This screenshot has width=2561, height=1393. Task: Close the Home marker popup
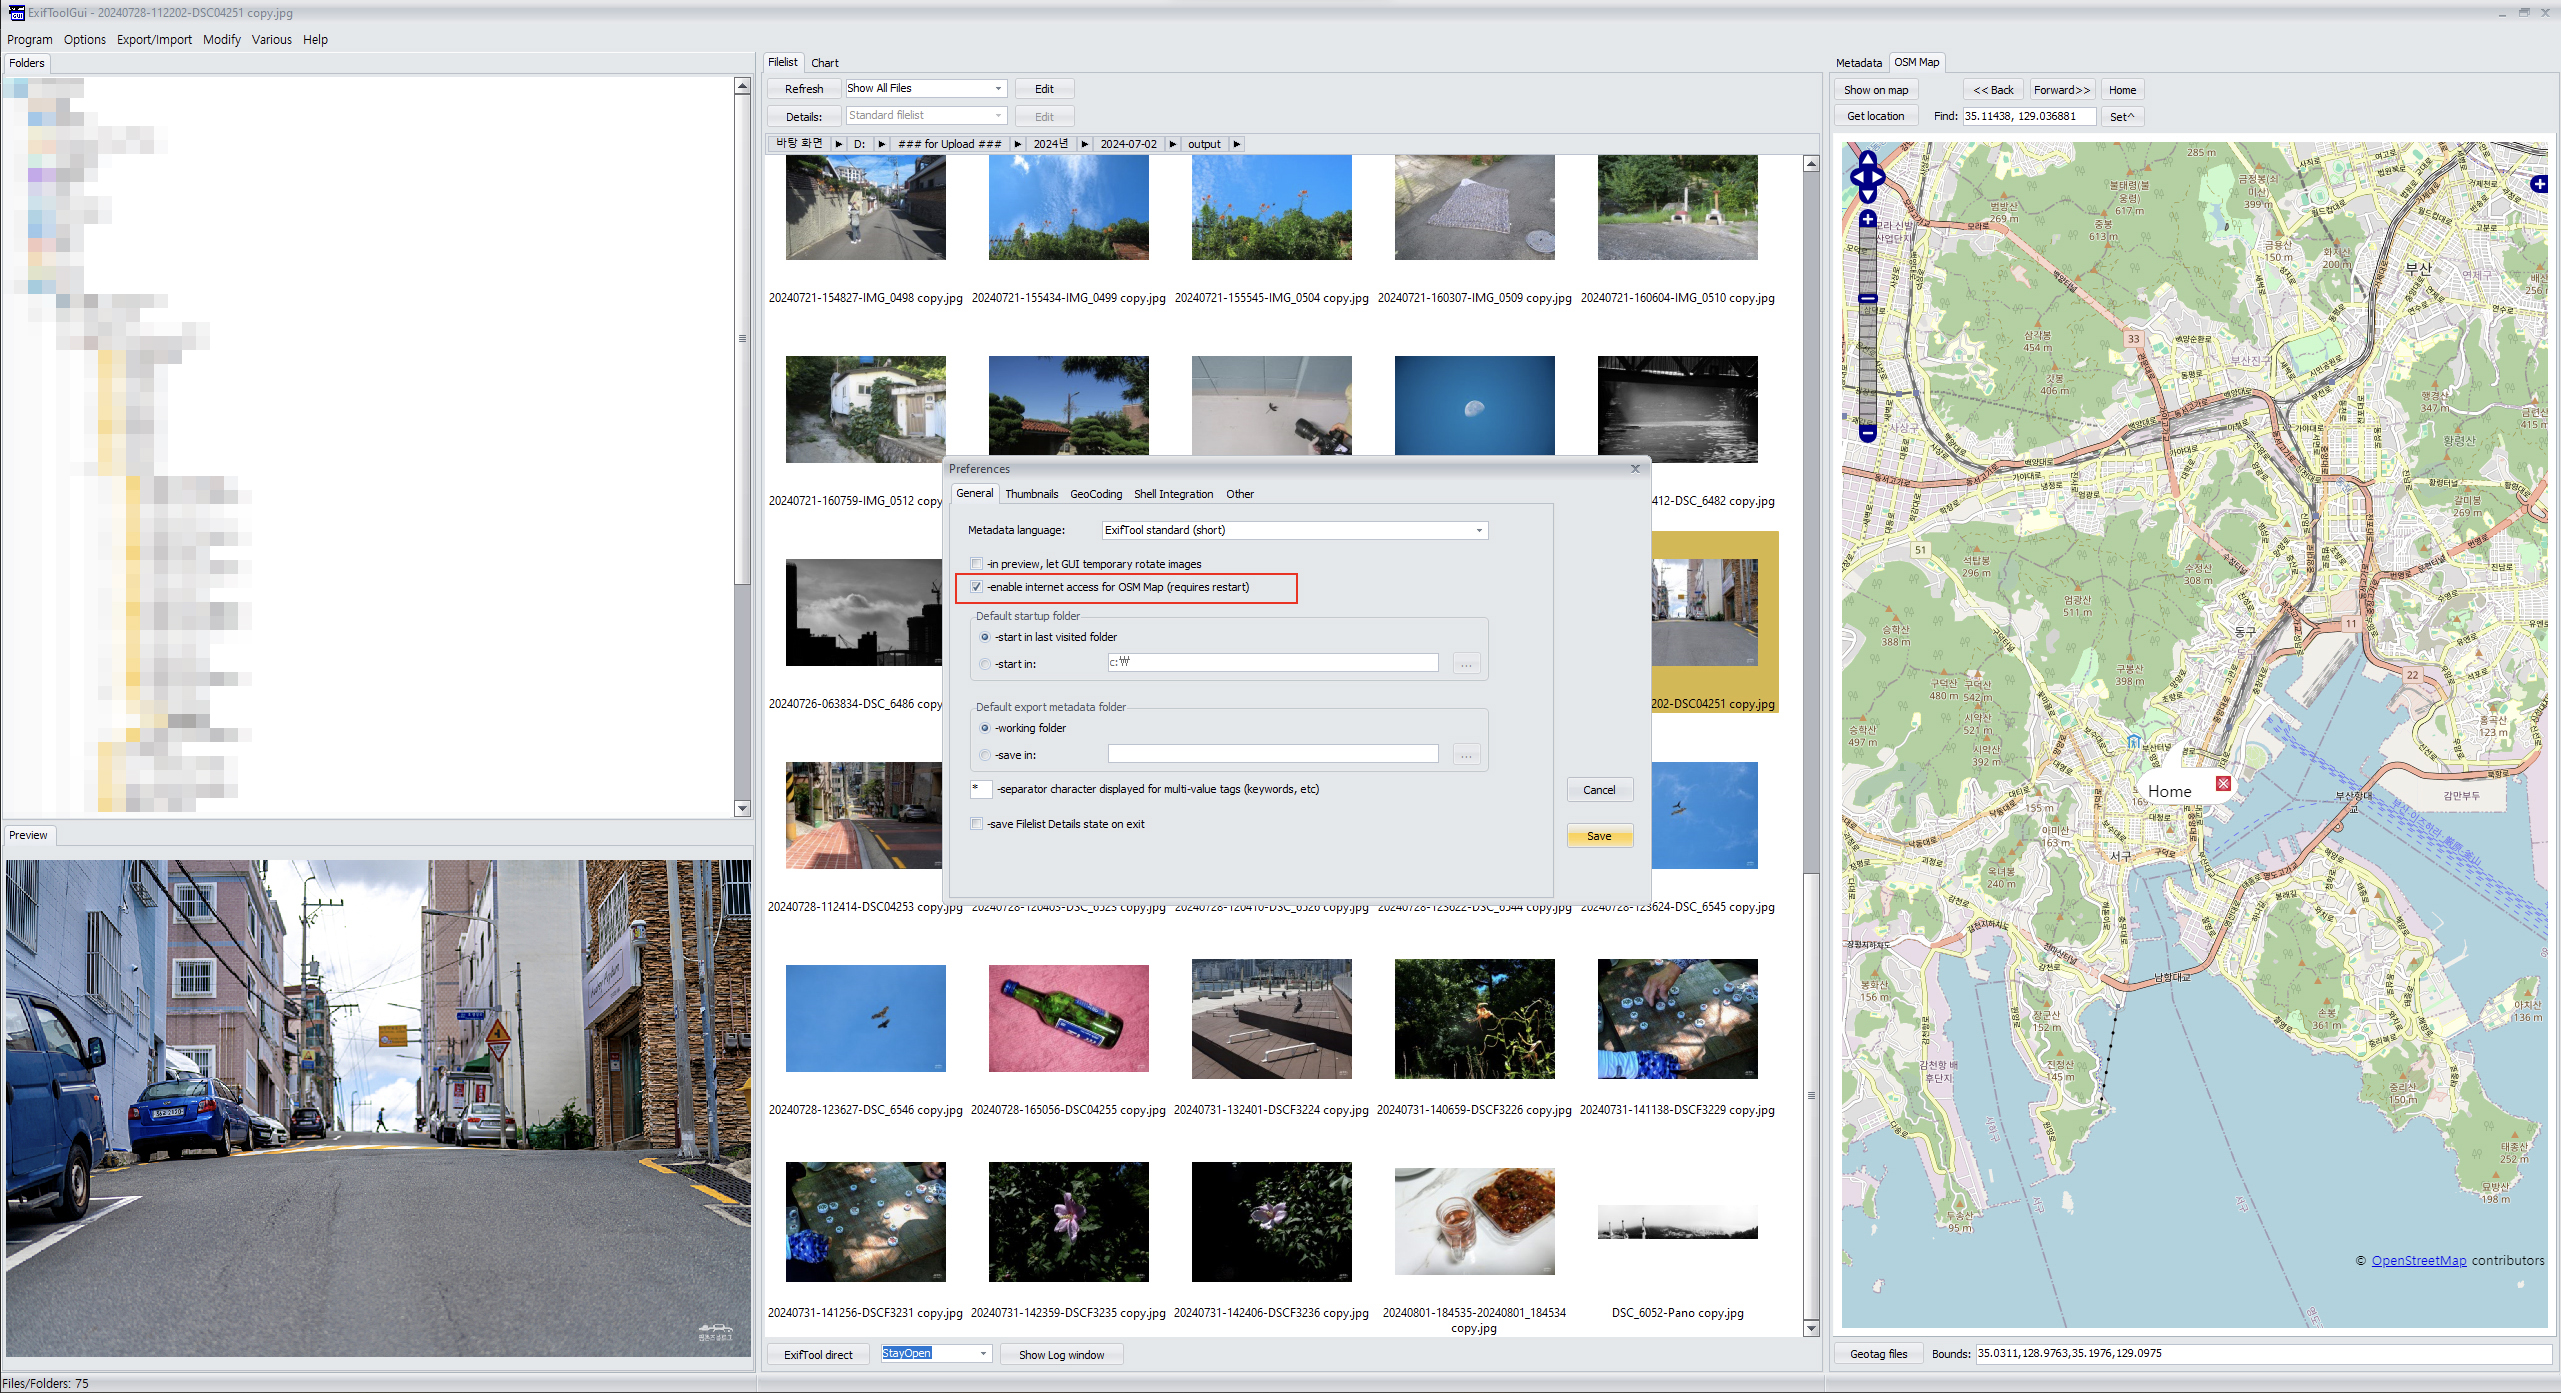click(2223, 783)
